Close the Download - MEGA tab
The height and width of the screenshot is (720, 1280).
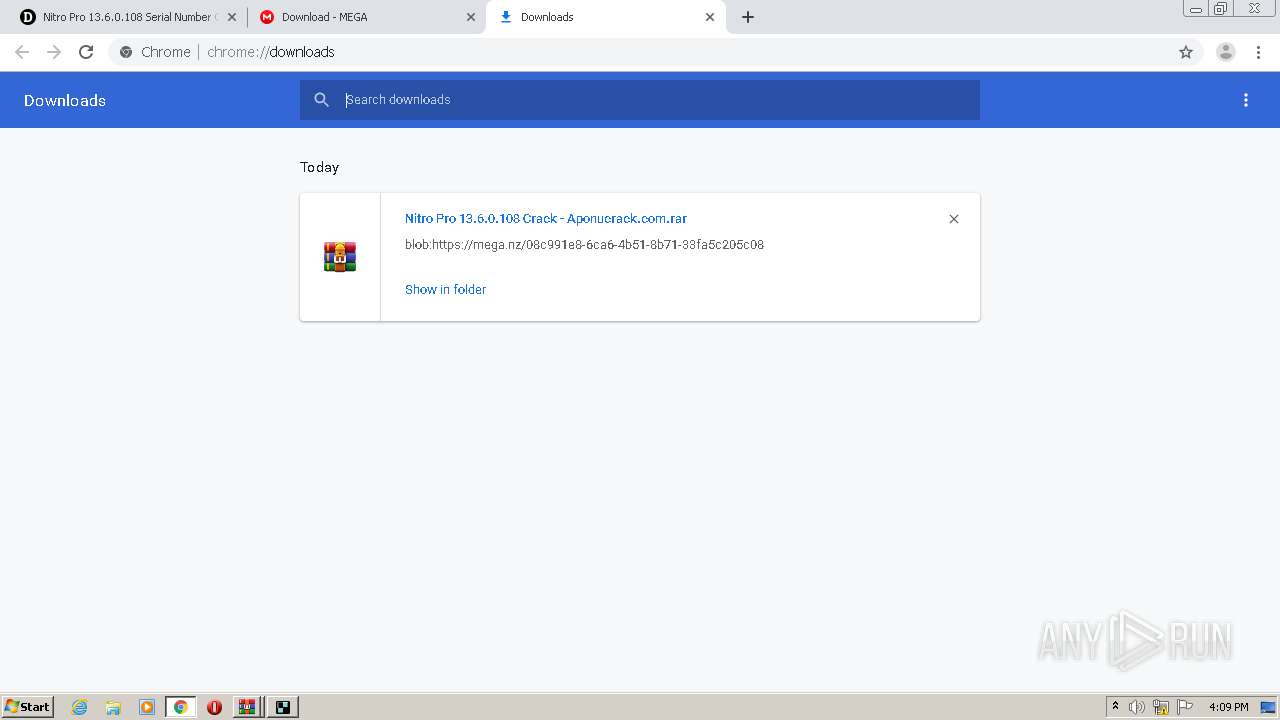[471, 17]
